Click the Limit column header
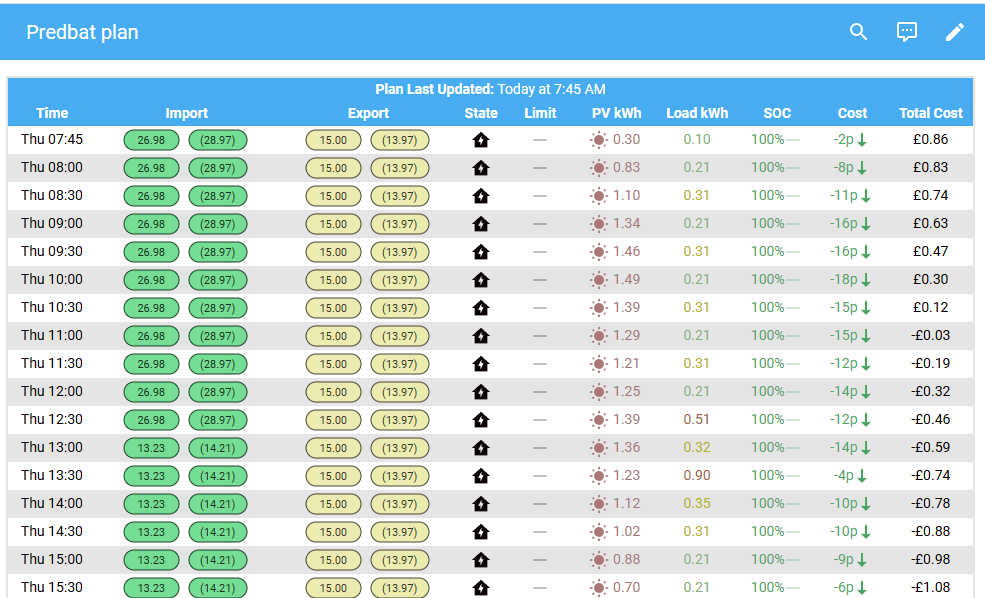985x598 pixels. pyautogui.click(x=540, y=113)
